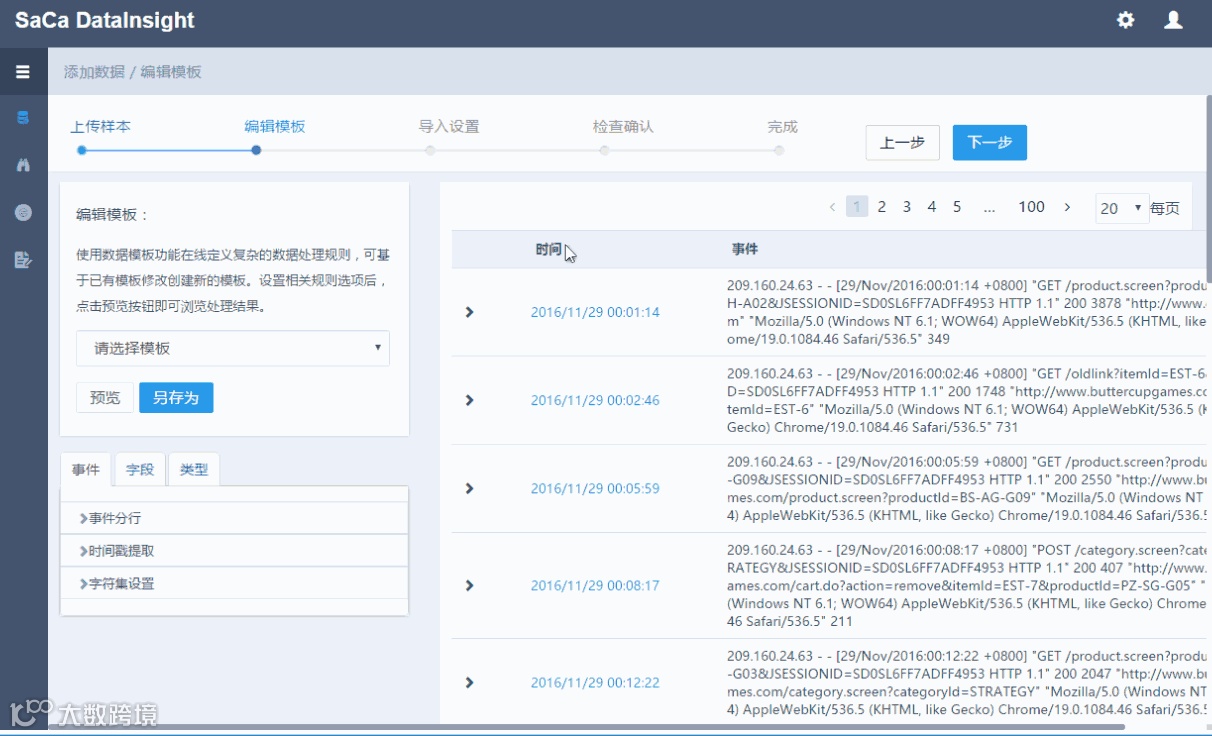Select the 上传样本 step
The image size is (1212, 736).
pos(100,127)
